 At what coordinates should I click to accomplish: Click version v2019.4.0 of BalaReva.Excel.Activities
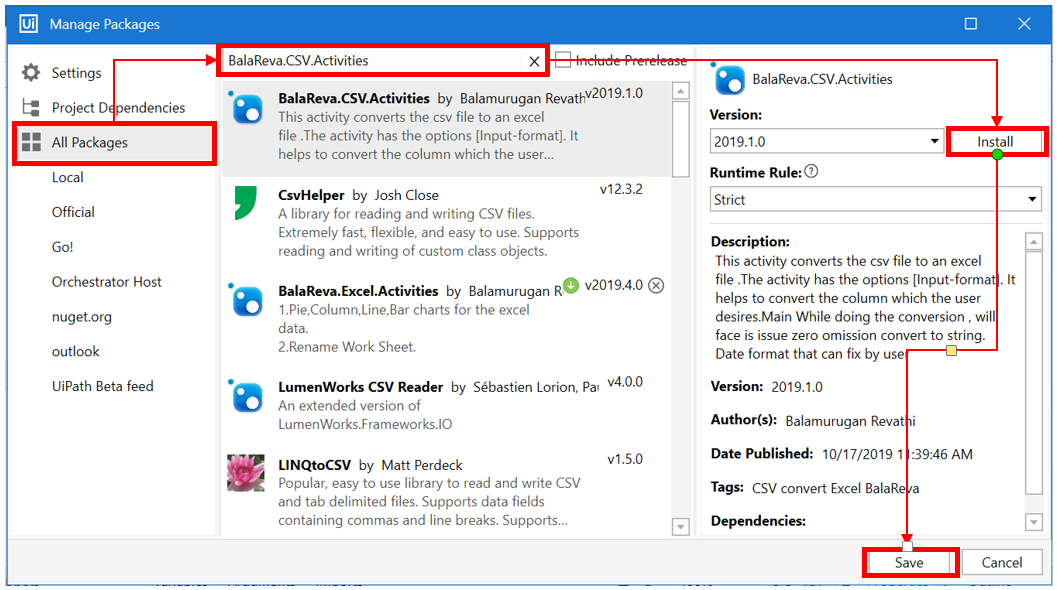pyautogui.click(x=613, y=285)
